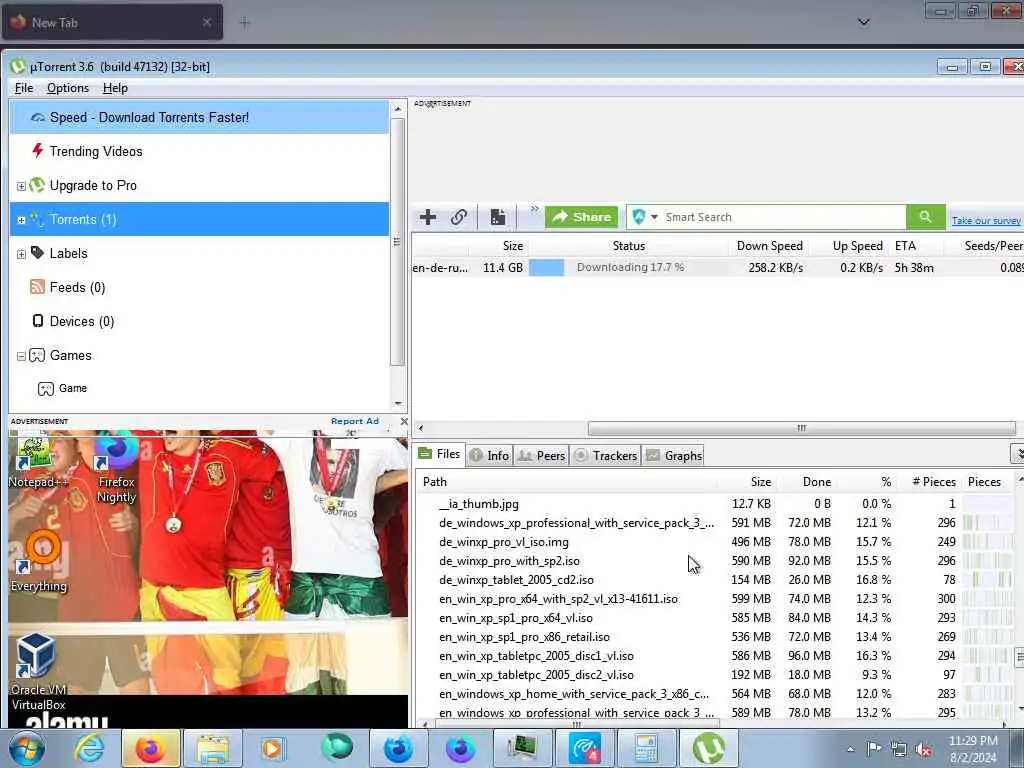Expand the Torrents (1) tree node
This screenshot has width=1024, height=768.
click(21, 220)
